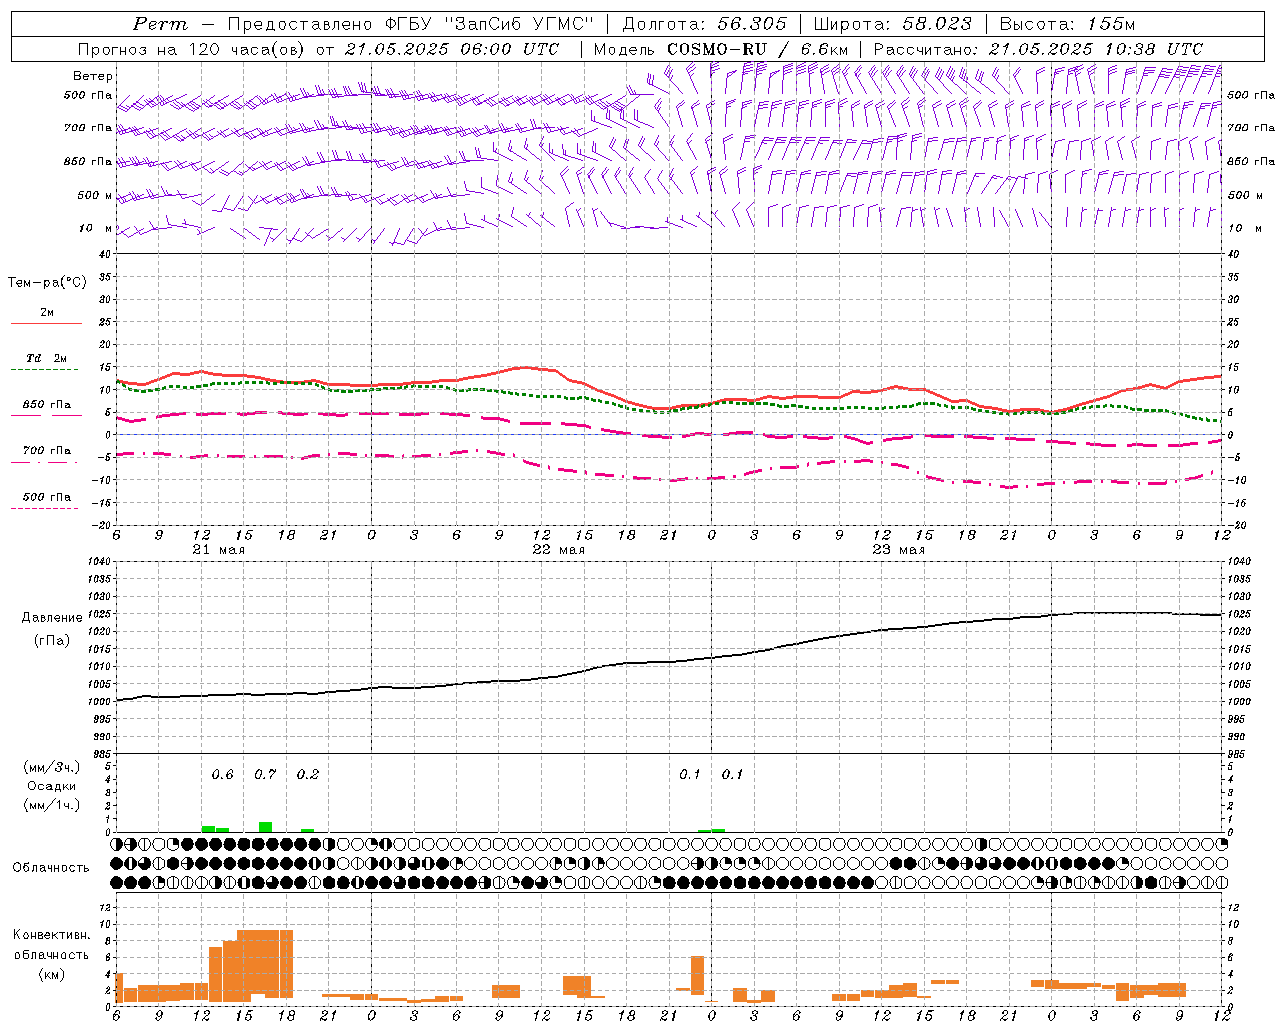Click the Тем-ра(°C) temperature panel label

tap(47, 283)
